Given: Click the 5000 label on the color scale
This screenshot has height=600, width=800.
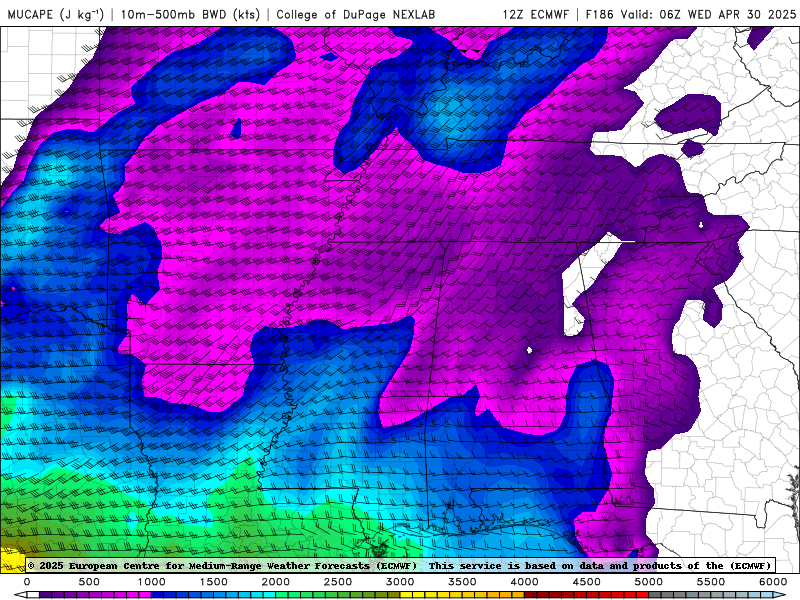Looking at the screenshot, I should (x=648, y=582).
